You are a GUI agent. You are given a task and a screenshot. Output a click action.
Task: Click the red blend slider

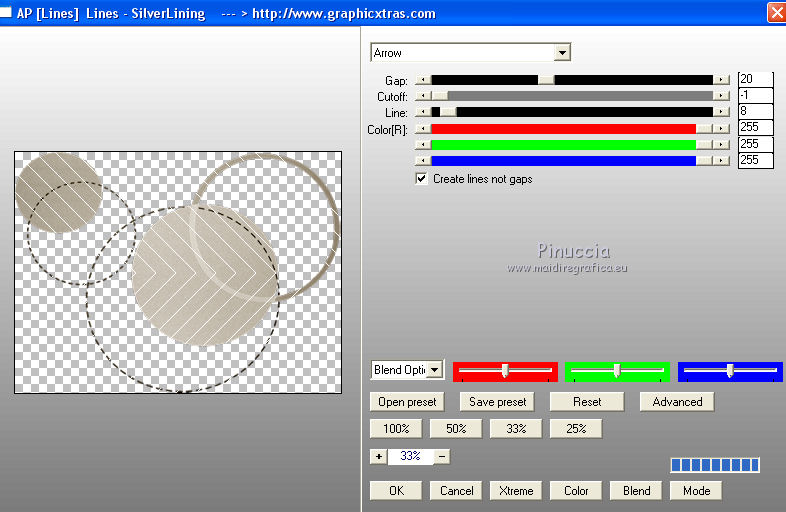pos(505,371)
